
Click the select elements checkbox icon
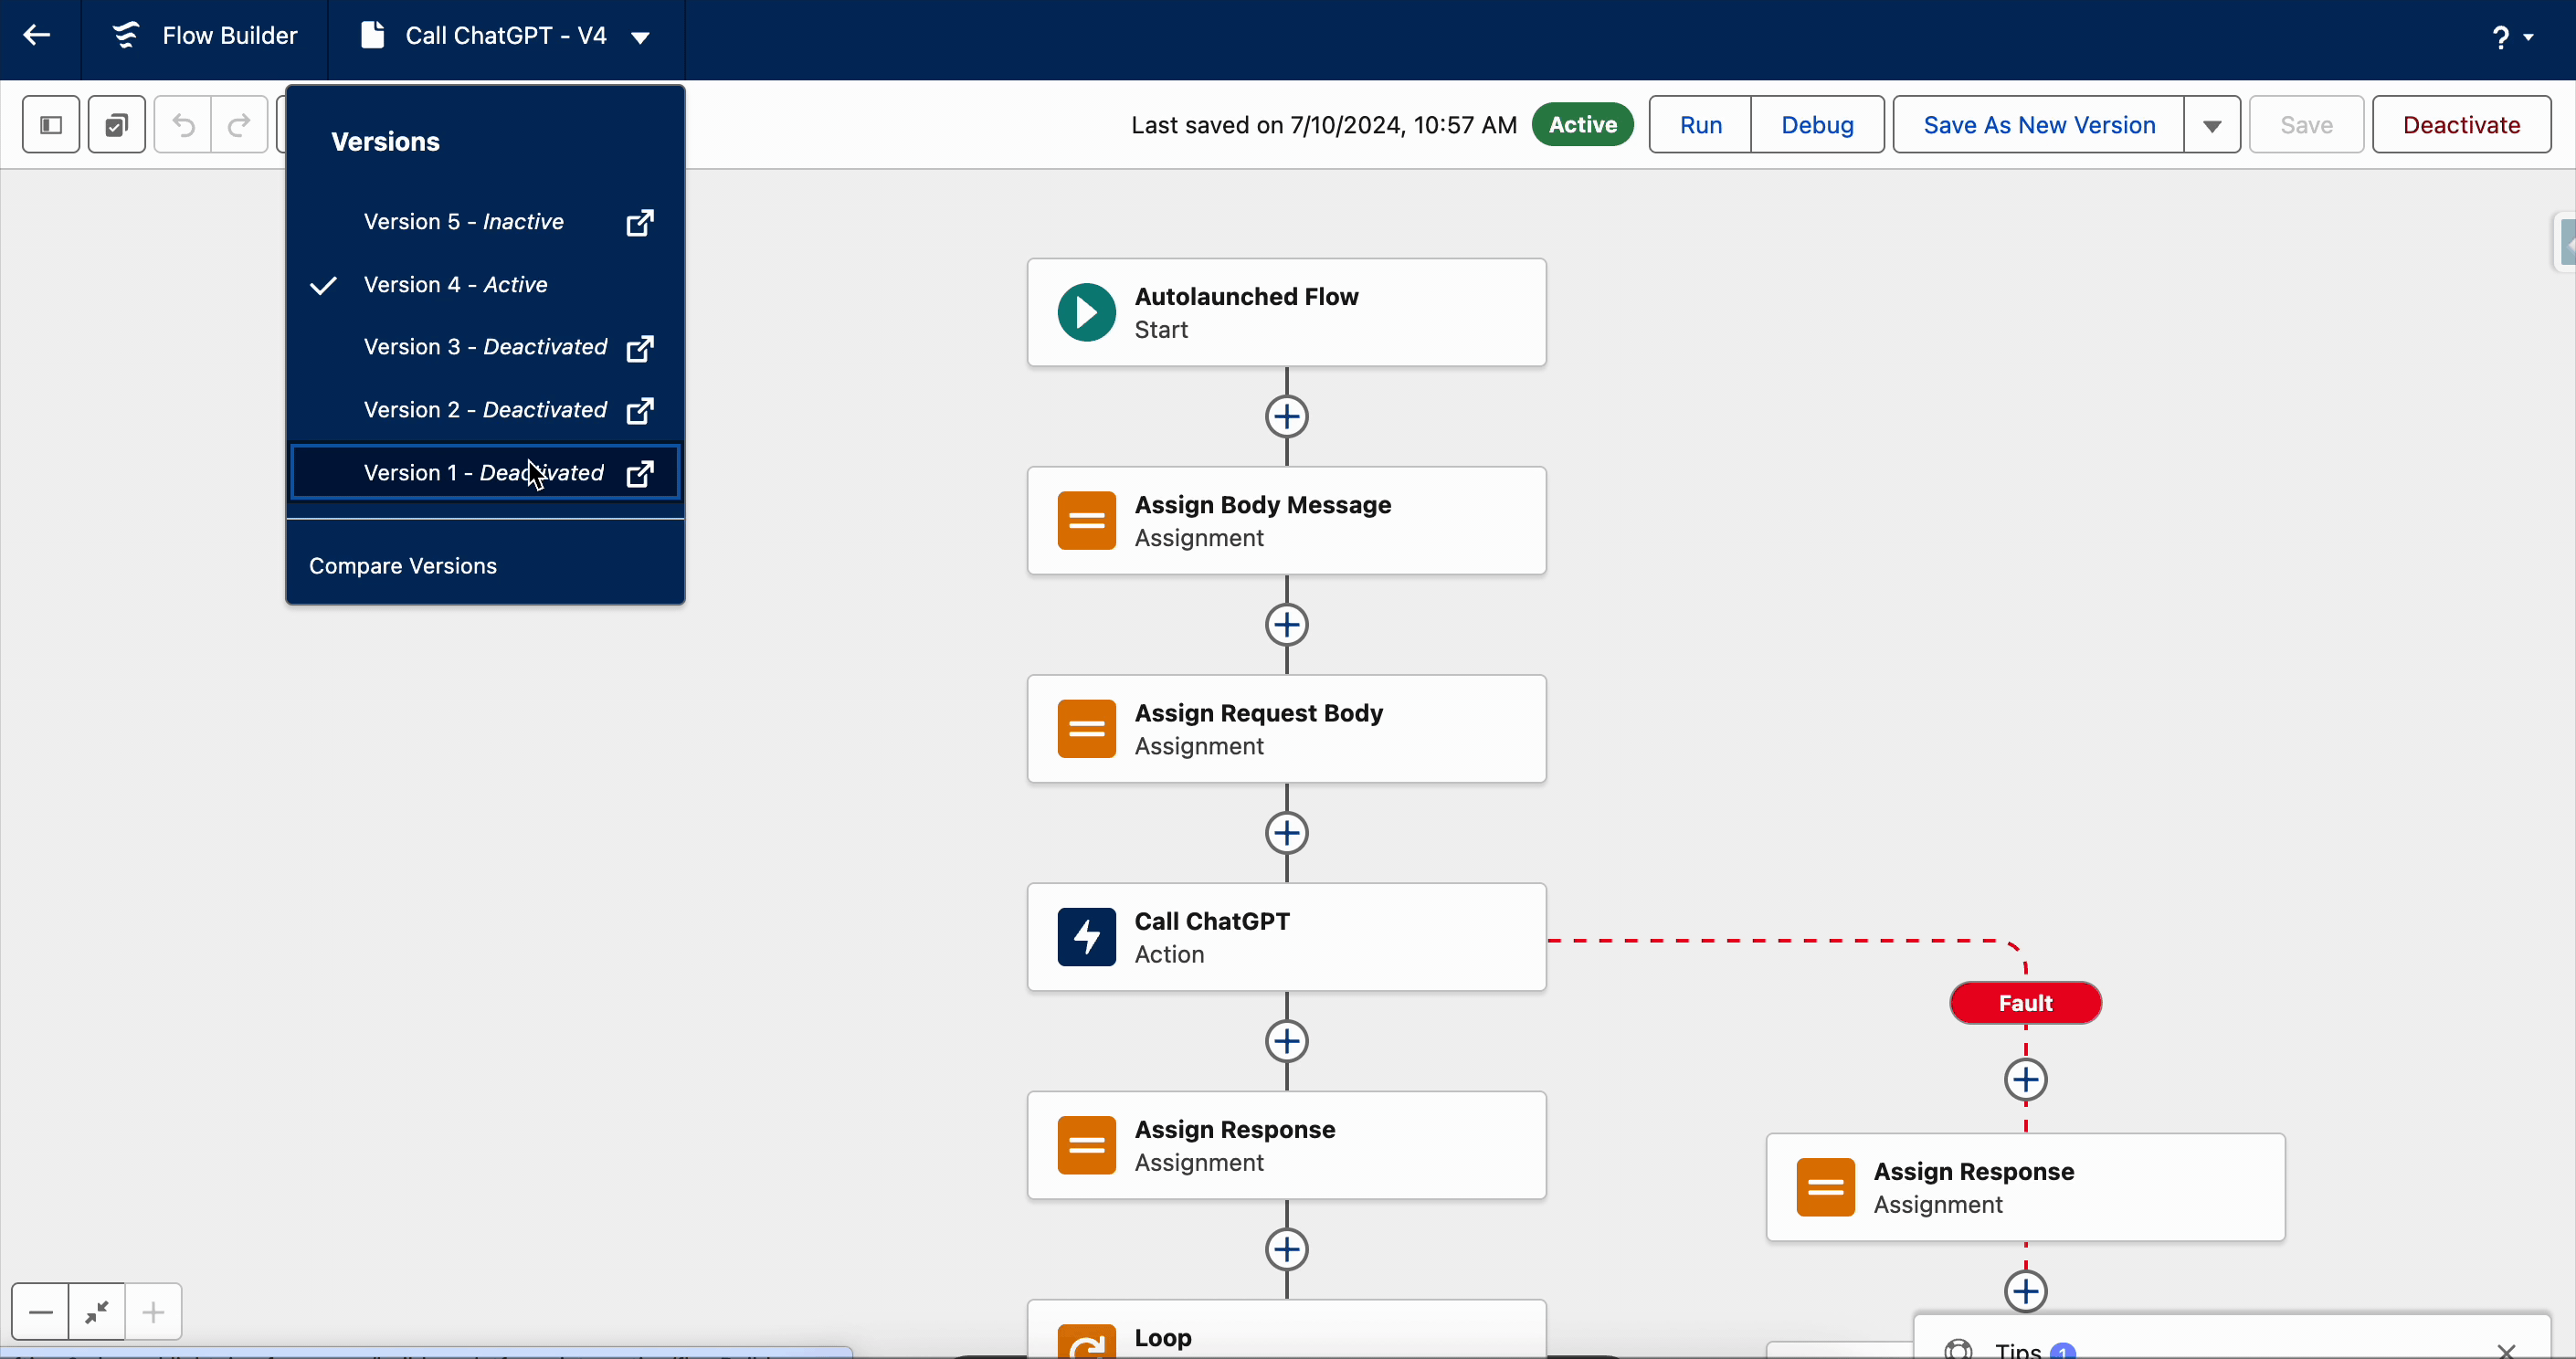[x=117, y=125]
